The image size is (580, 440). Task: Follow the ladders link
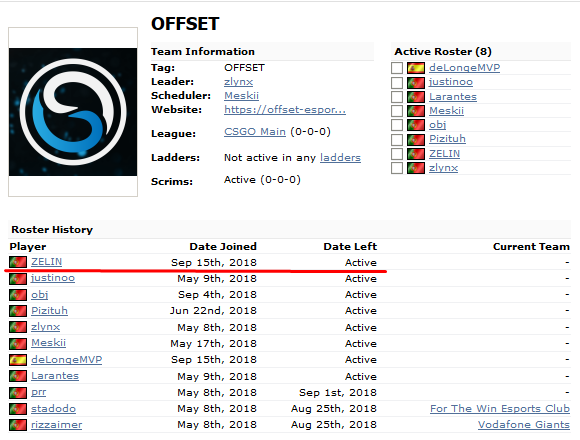click(340, 158)
